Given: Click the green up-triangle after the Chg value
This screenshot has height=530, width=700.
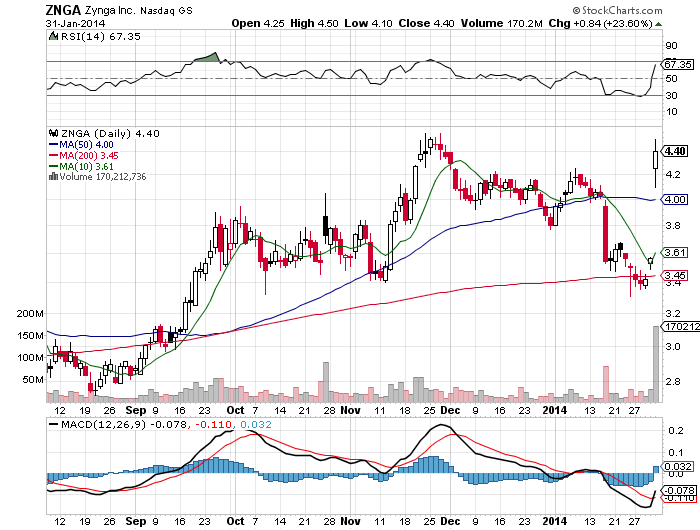Looking at the screenshot, I should (658, 24).
